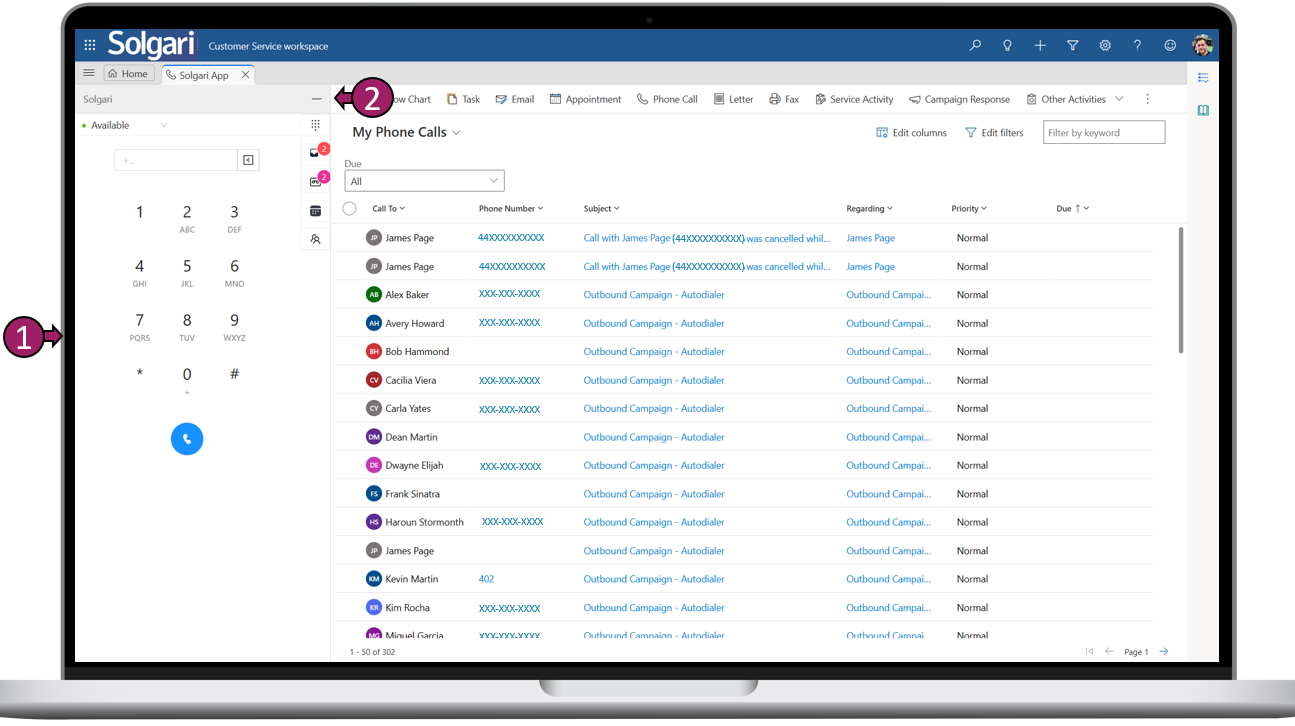Viewport: 1295px width, 726px height.
Task: Open the James Page regarding link
Action: point(870,238)
